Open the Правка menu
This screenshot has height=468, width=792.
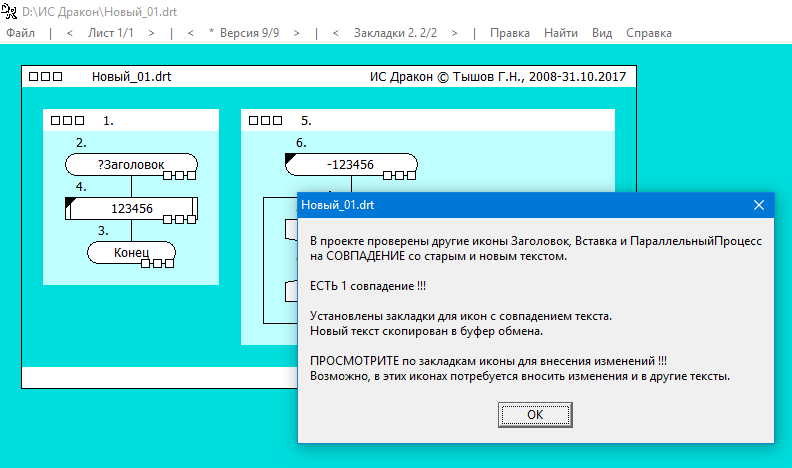[510, 33]
